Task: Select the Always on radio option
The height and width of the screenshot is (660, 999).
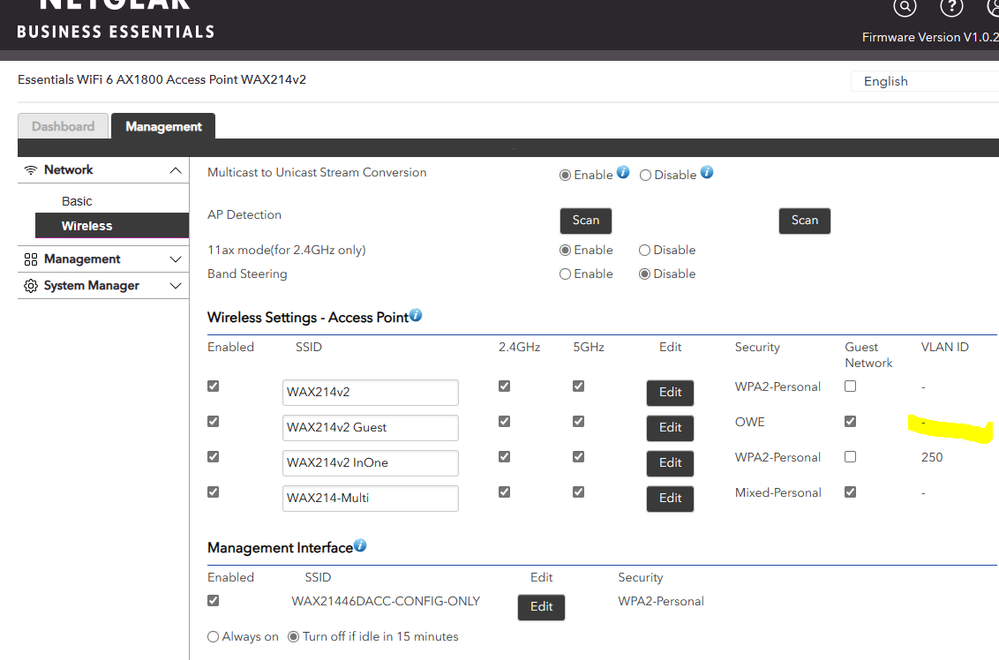Action: tap(213, 637)
